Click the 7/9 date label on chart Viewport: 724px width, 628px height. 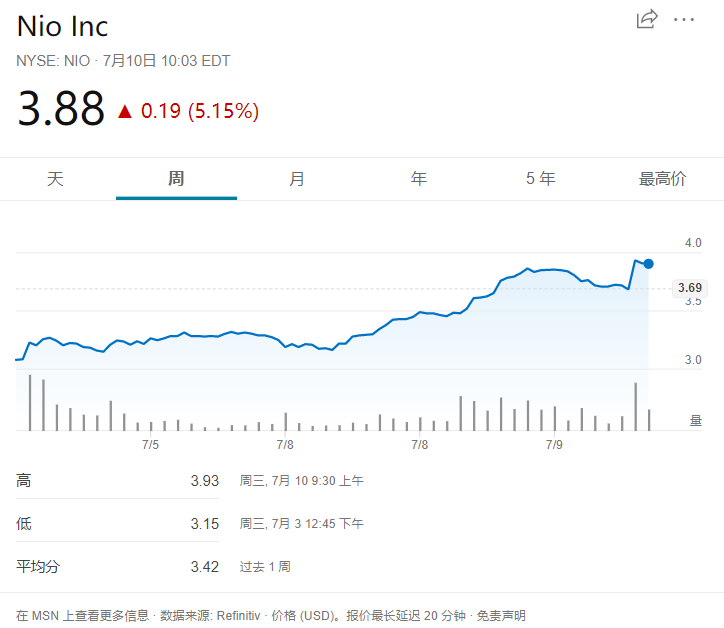(x=555, y=444)
